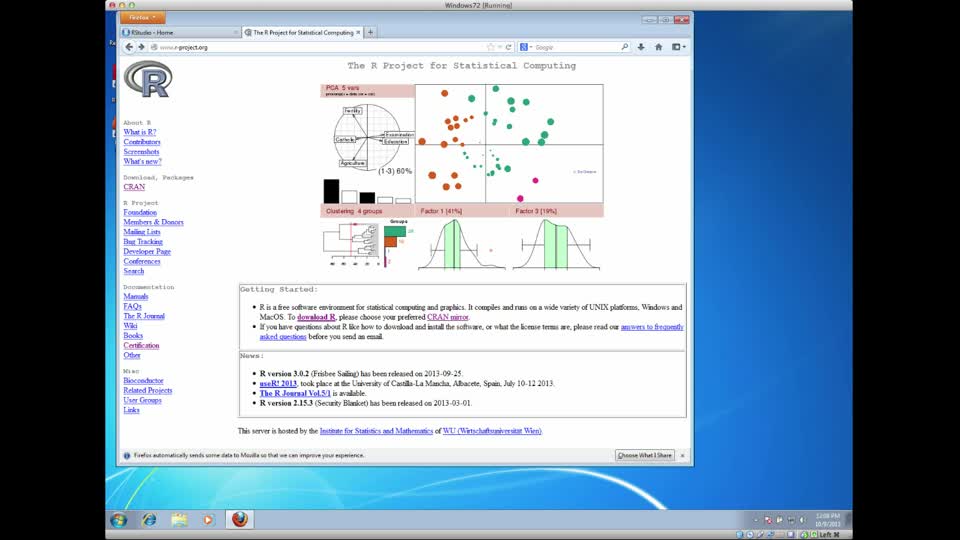The height and width of the screenshot is (540, 960).
Task: Open the Links sidebar link
Action: 131,410
